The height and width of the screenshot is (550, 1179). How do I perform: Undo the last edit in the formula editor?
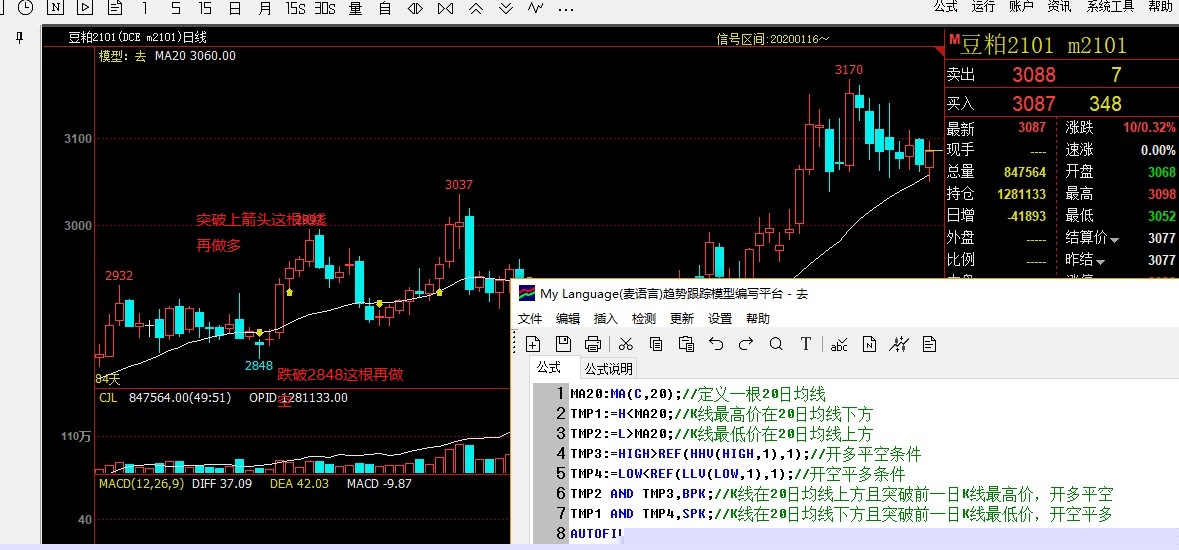[716, 344]
